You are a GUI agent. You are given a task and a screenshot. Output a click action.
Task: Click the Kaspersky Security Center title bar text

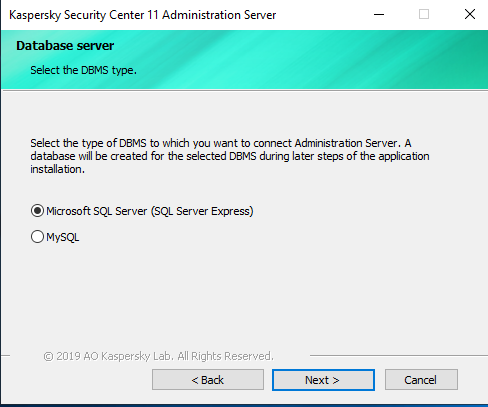143,15
